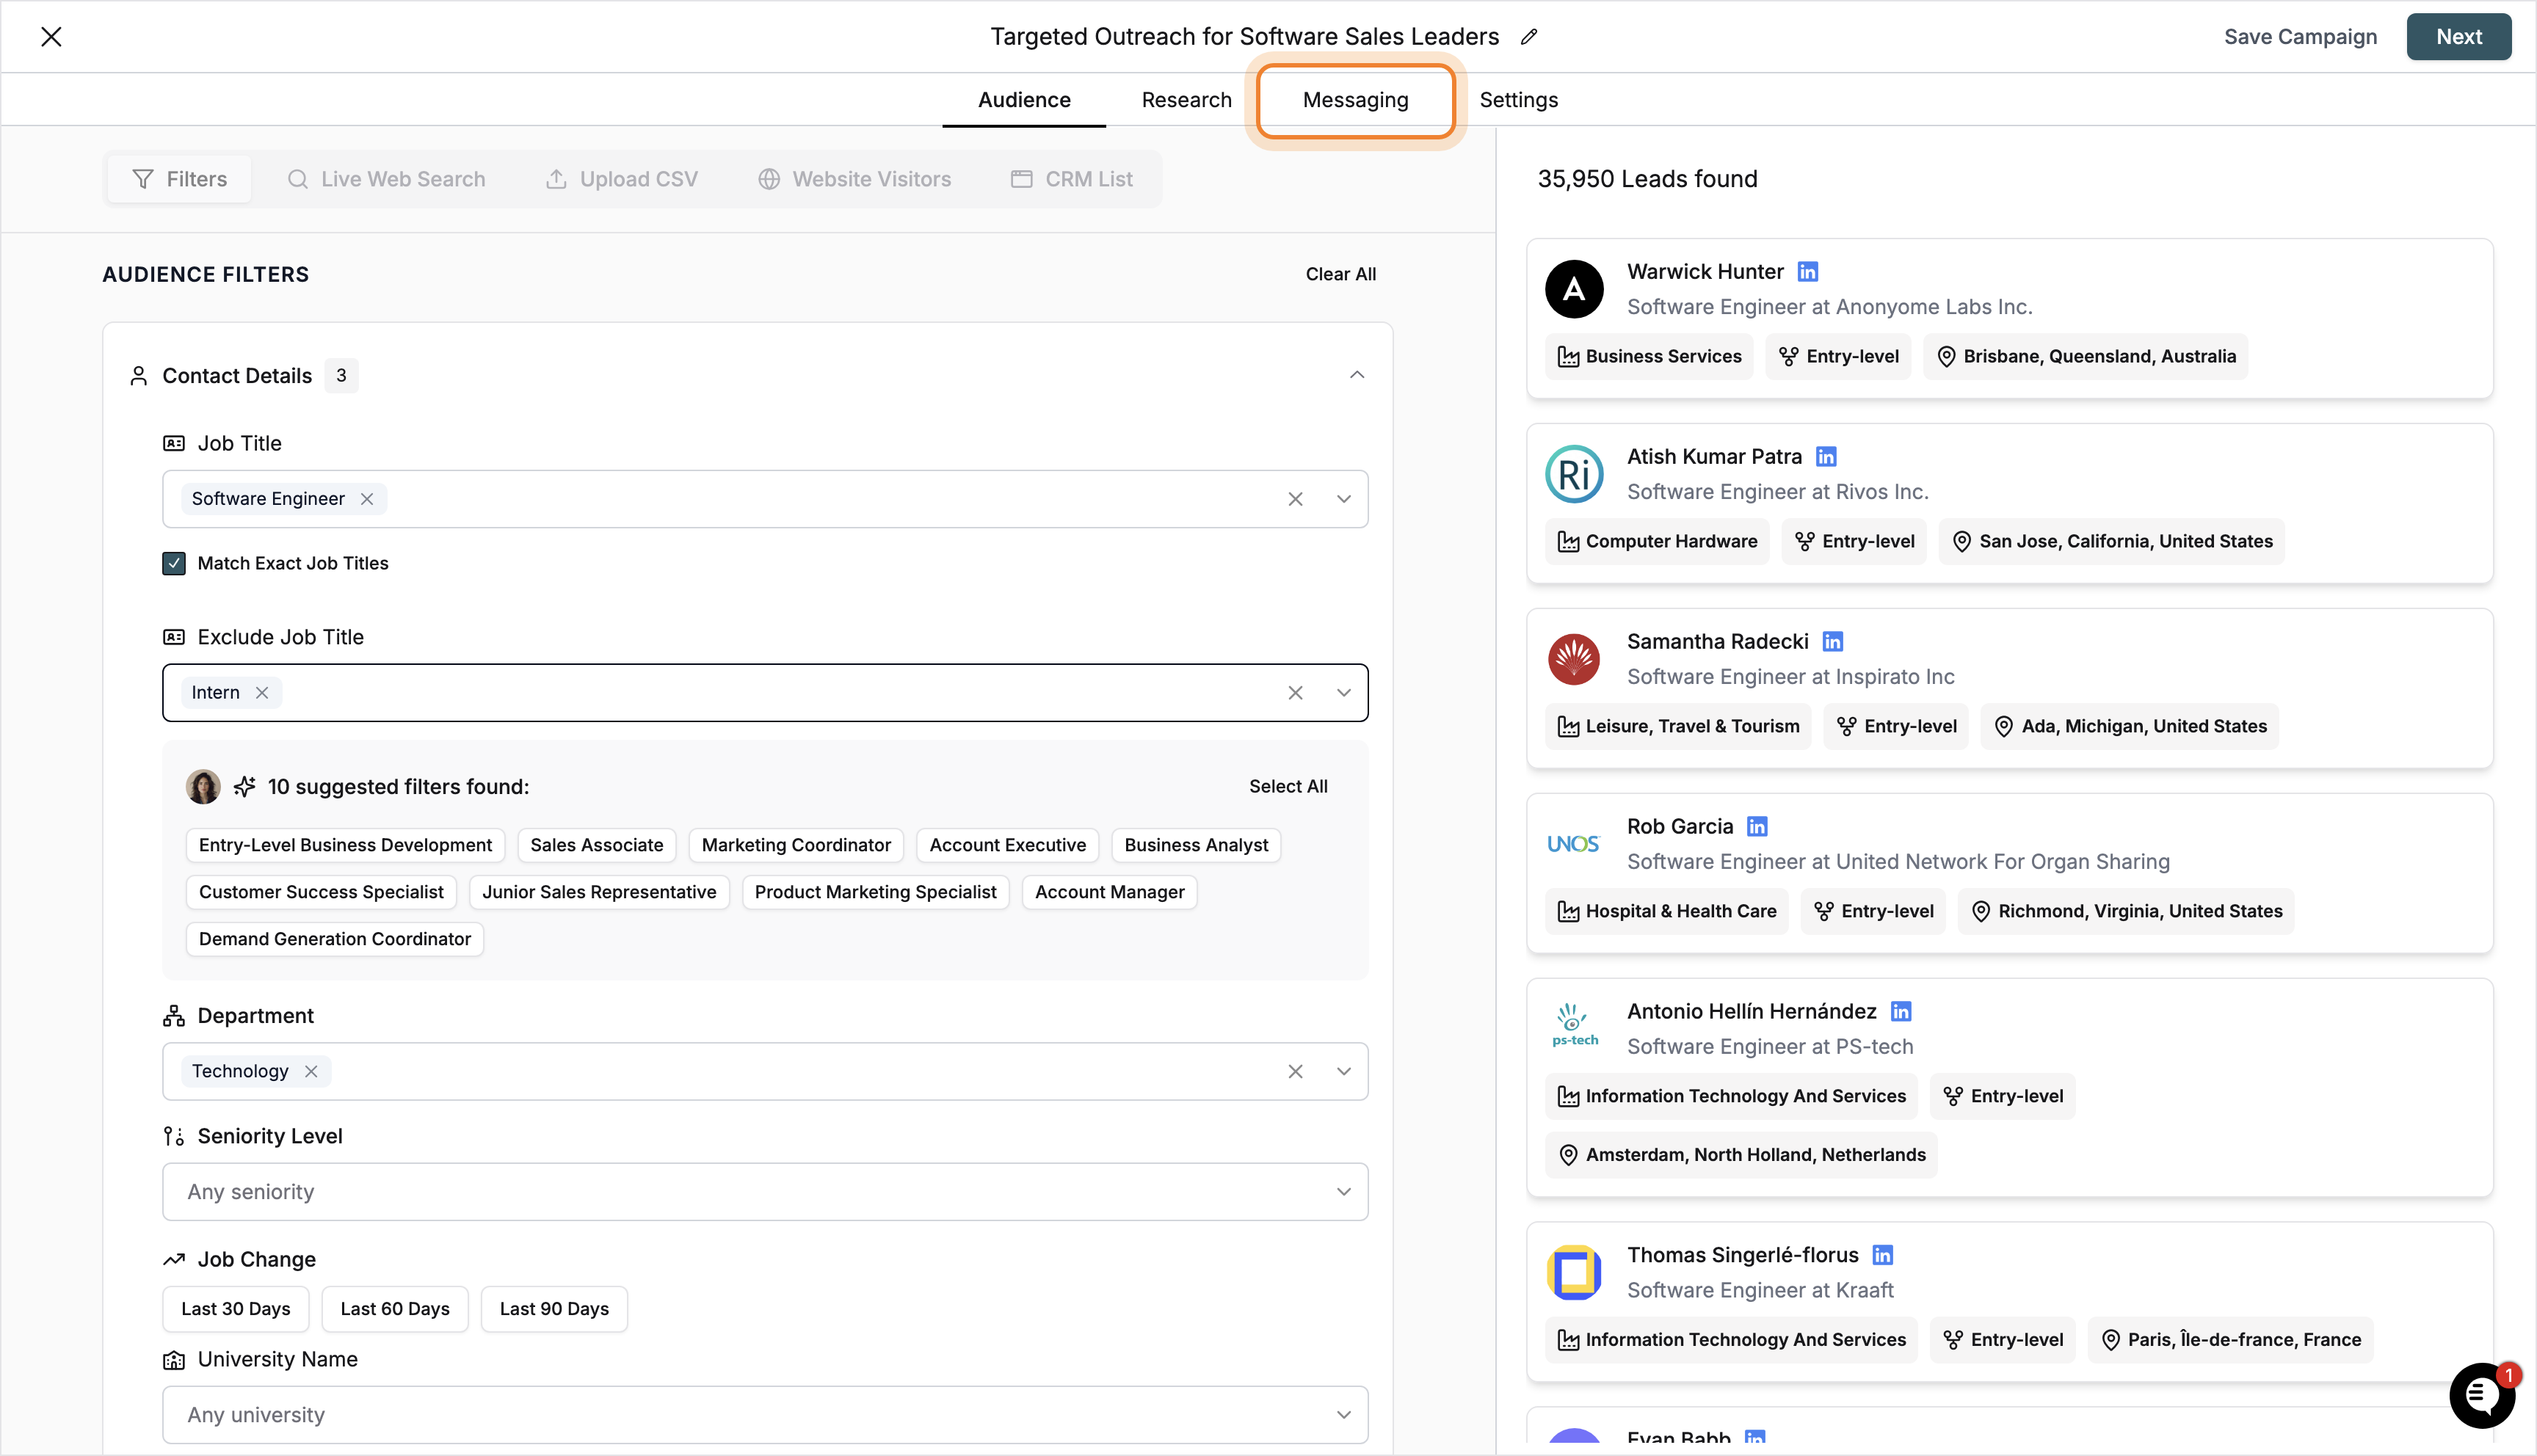Screen dimensions: 2537x1456
Task: Click Clear All to reset audience filters
Action: click(1340, 273)
